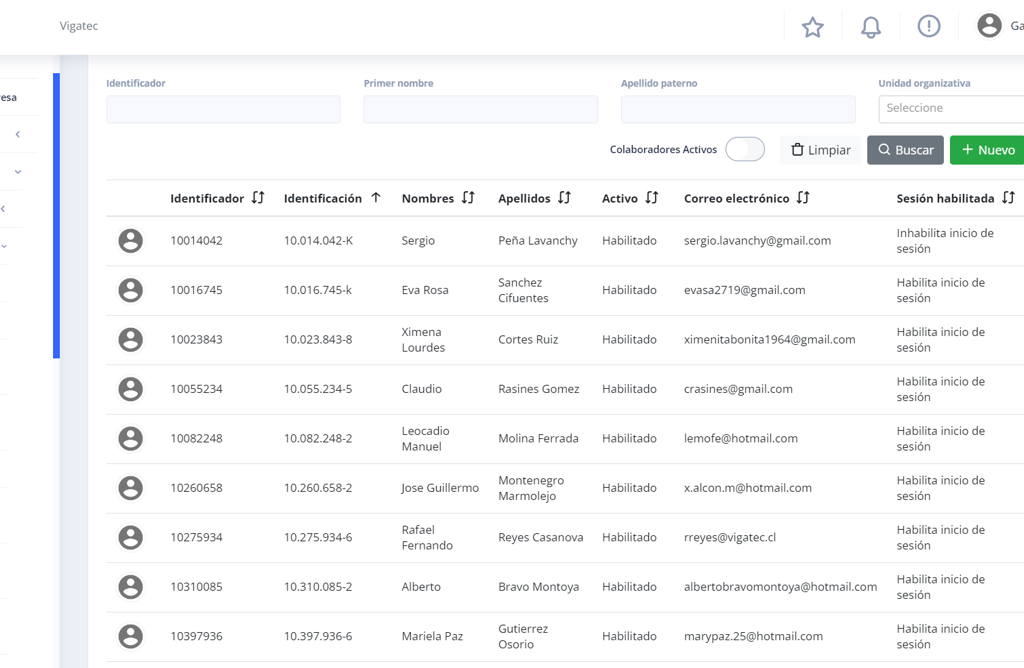Click the exclamation alert icon in header
Screen dimensions: 1024x668
929,27
